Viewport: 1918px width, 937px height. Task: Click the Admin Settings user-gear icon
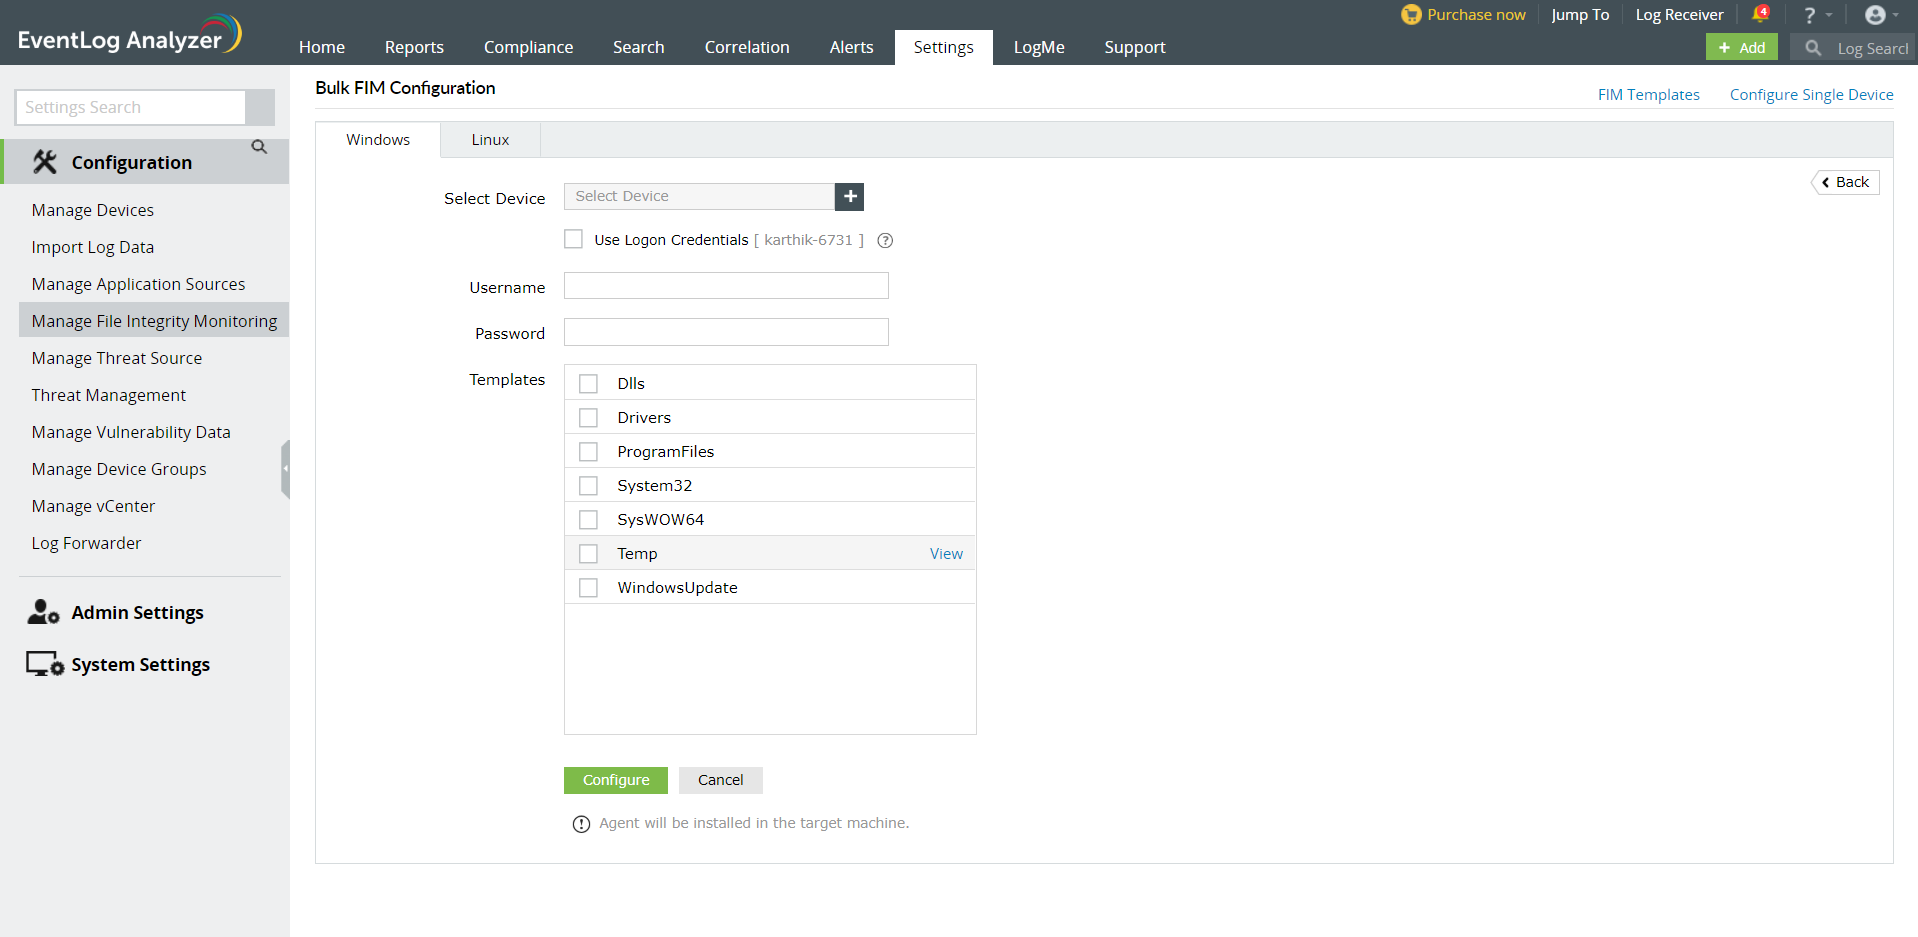[43, 612]
